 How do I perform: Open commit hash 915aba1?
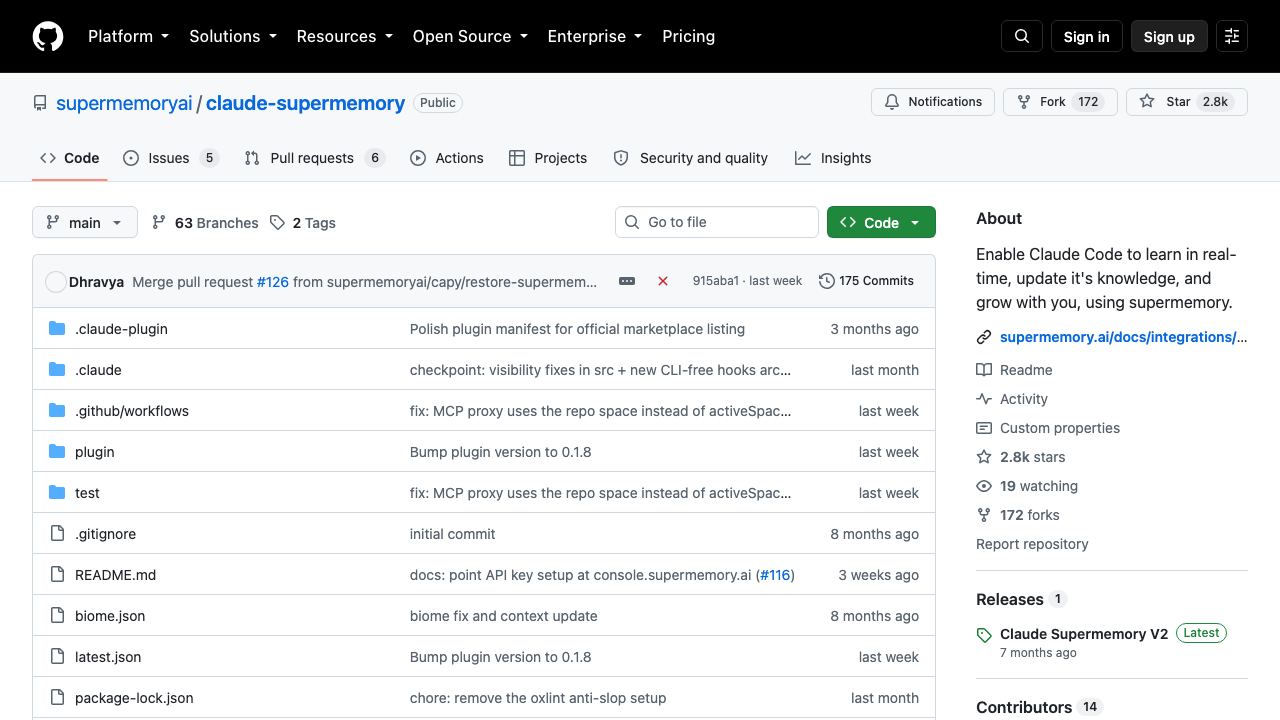pos(715,281)
